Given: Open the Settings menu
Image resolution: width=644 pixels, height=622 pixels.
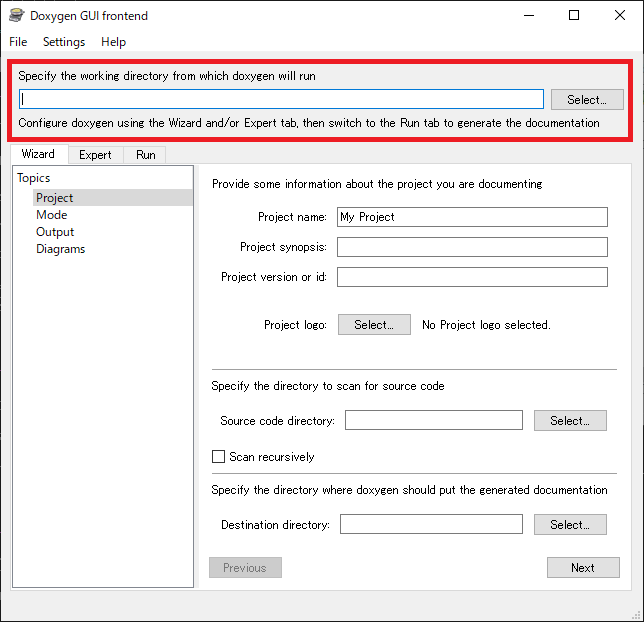Looking at the screenshot, I should click(x=64, y=42).
